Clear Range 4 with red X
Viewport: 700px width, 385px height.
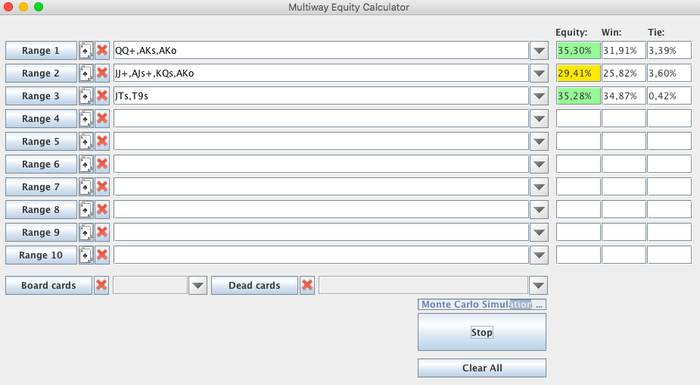coord(102,119)
